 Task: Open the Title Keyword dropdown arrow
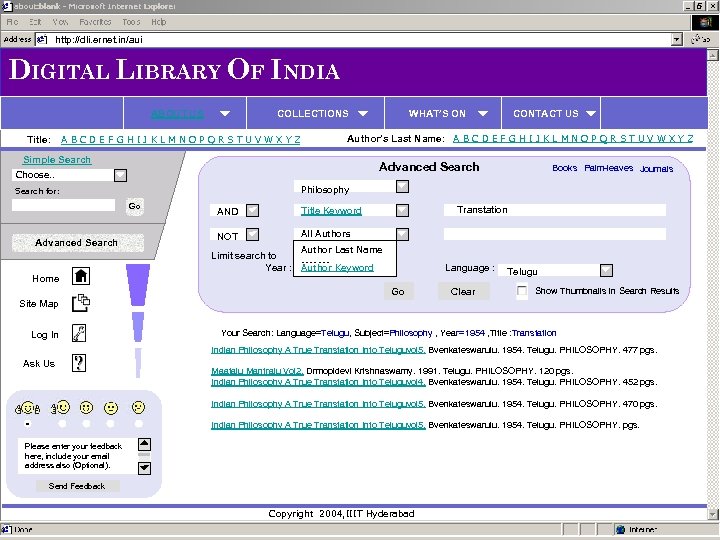click(402, 210)
